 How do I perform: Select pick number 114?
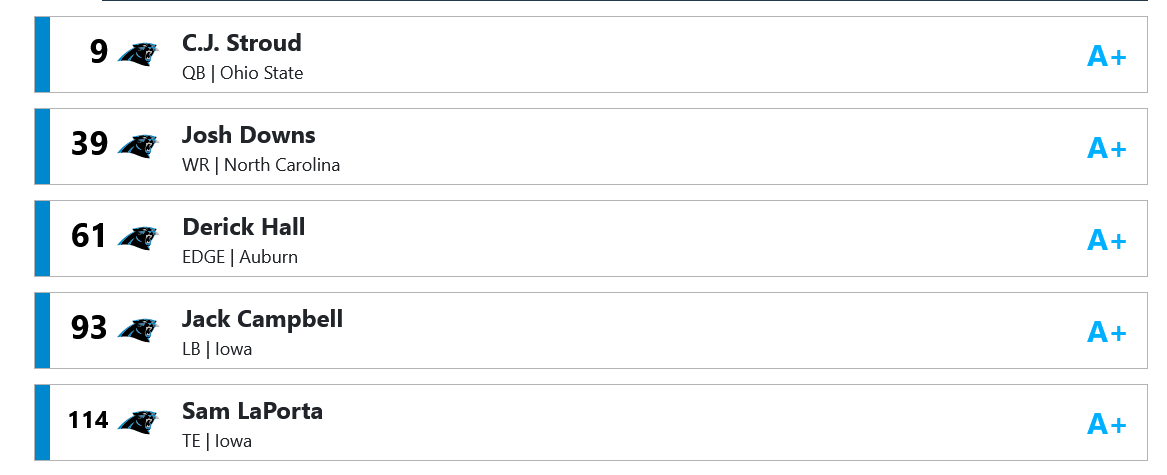tap(89, 421)
